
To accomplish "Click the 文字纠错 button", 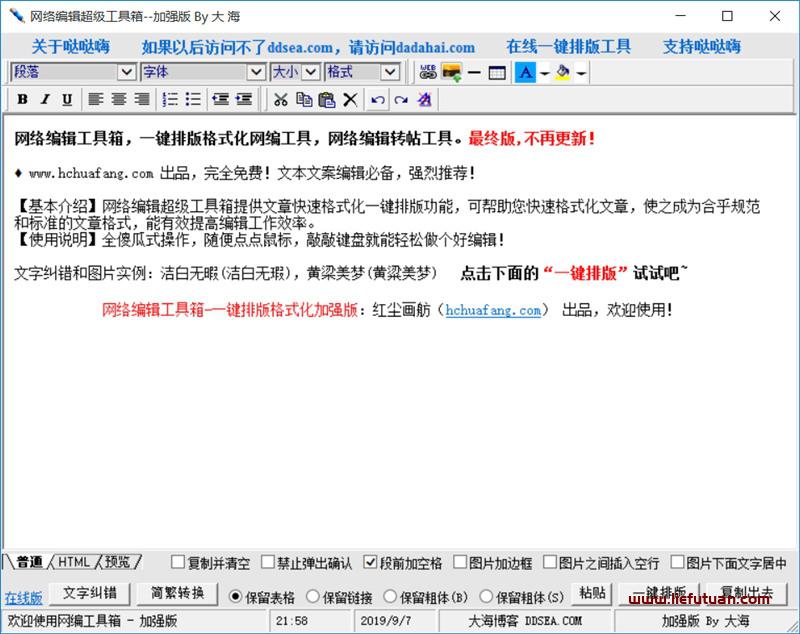I will (x=89, y=593).
